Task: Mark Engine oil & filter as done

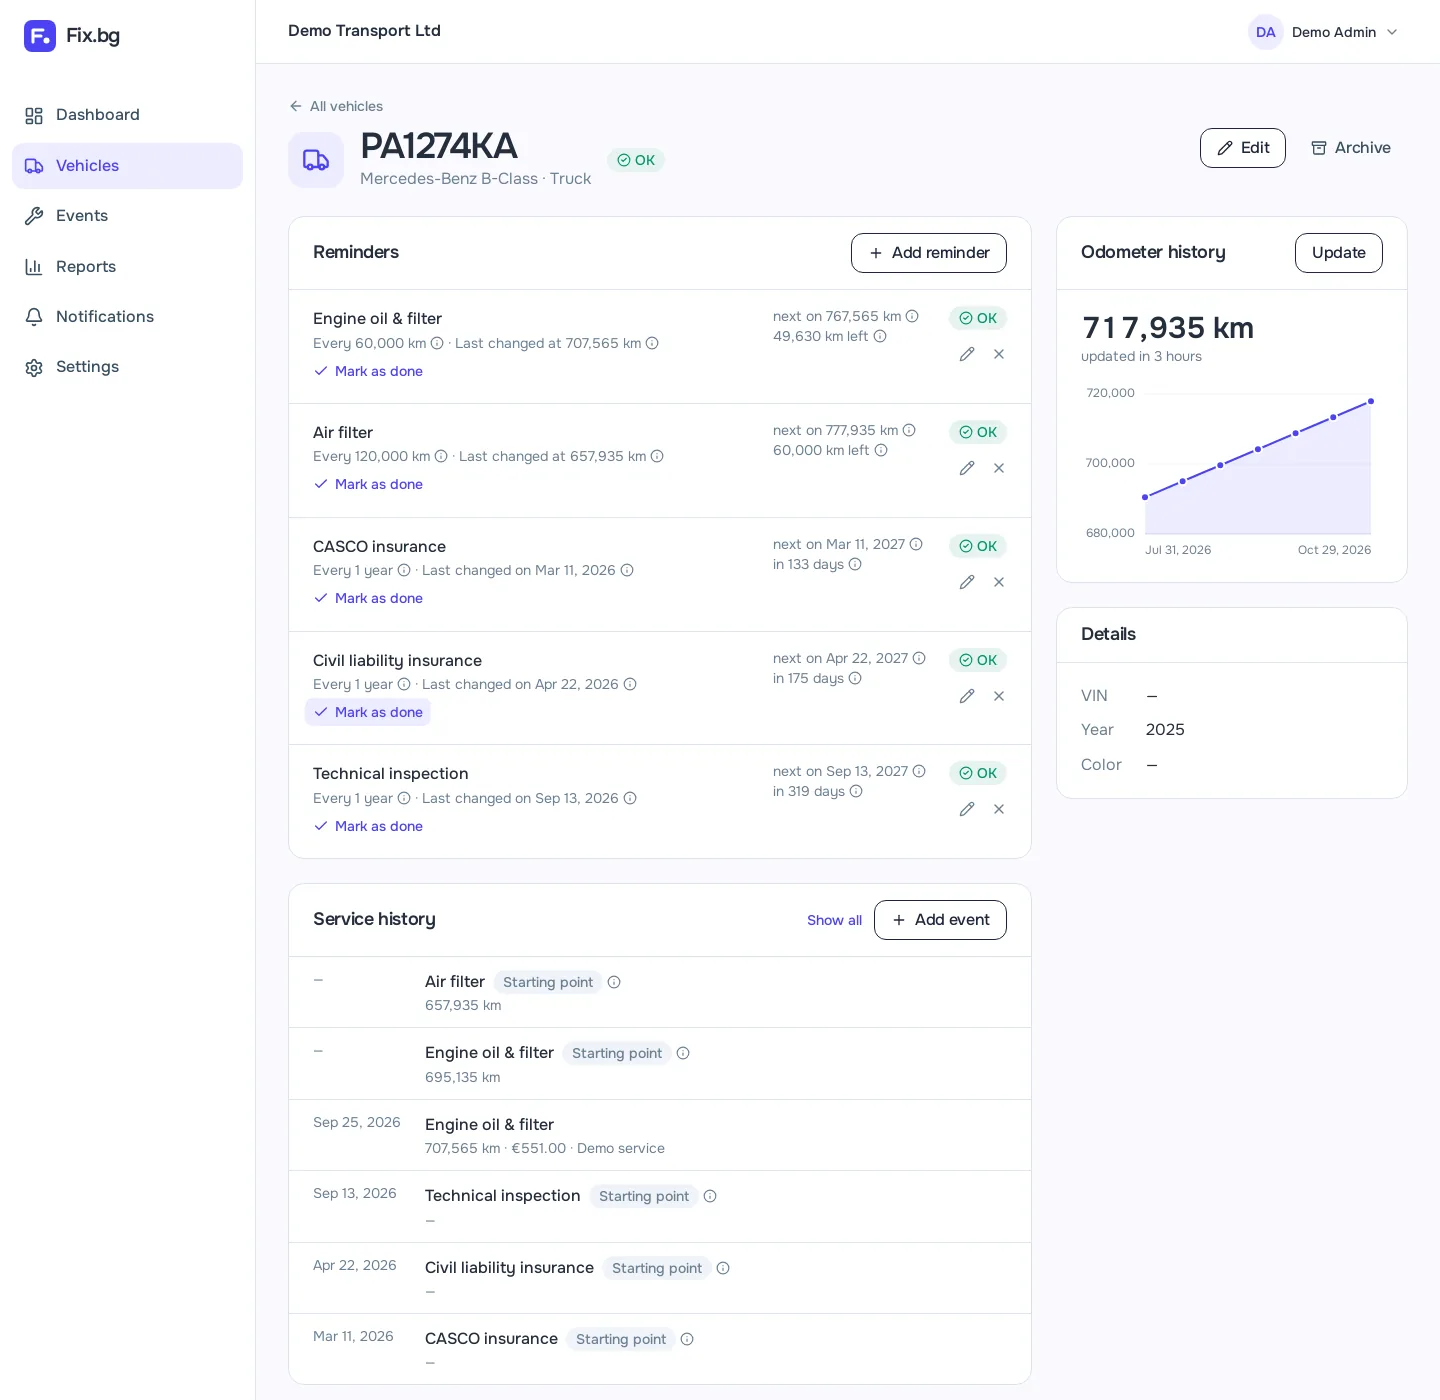Action: click(368, 371)
